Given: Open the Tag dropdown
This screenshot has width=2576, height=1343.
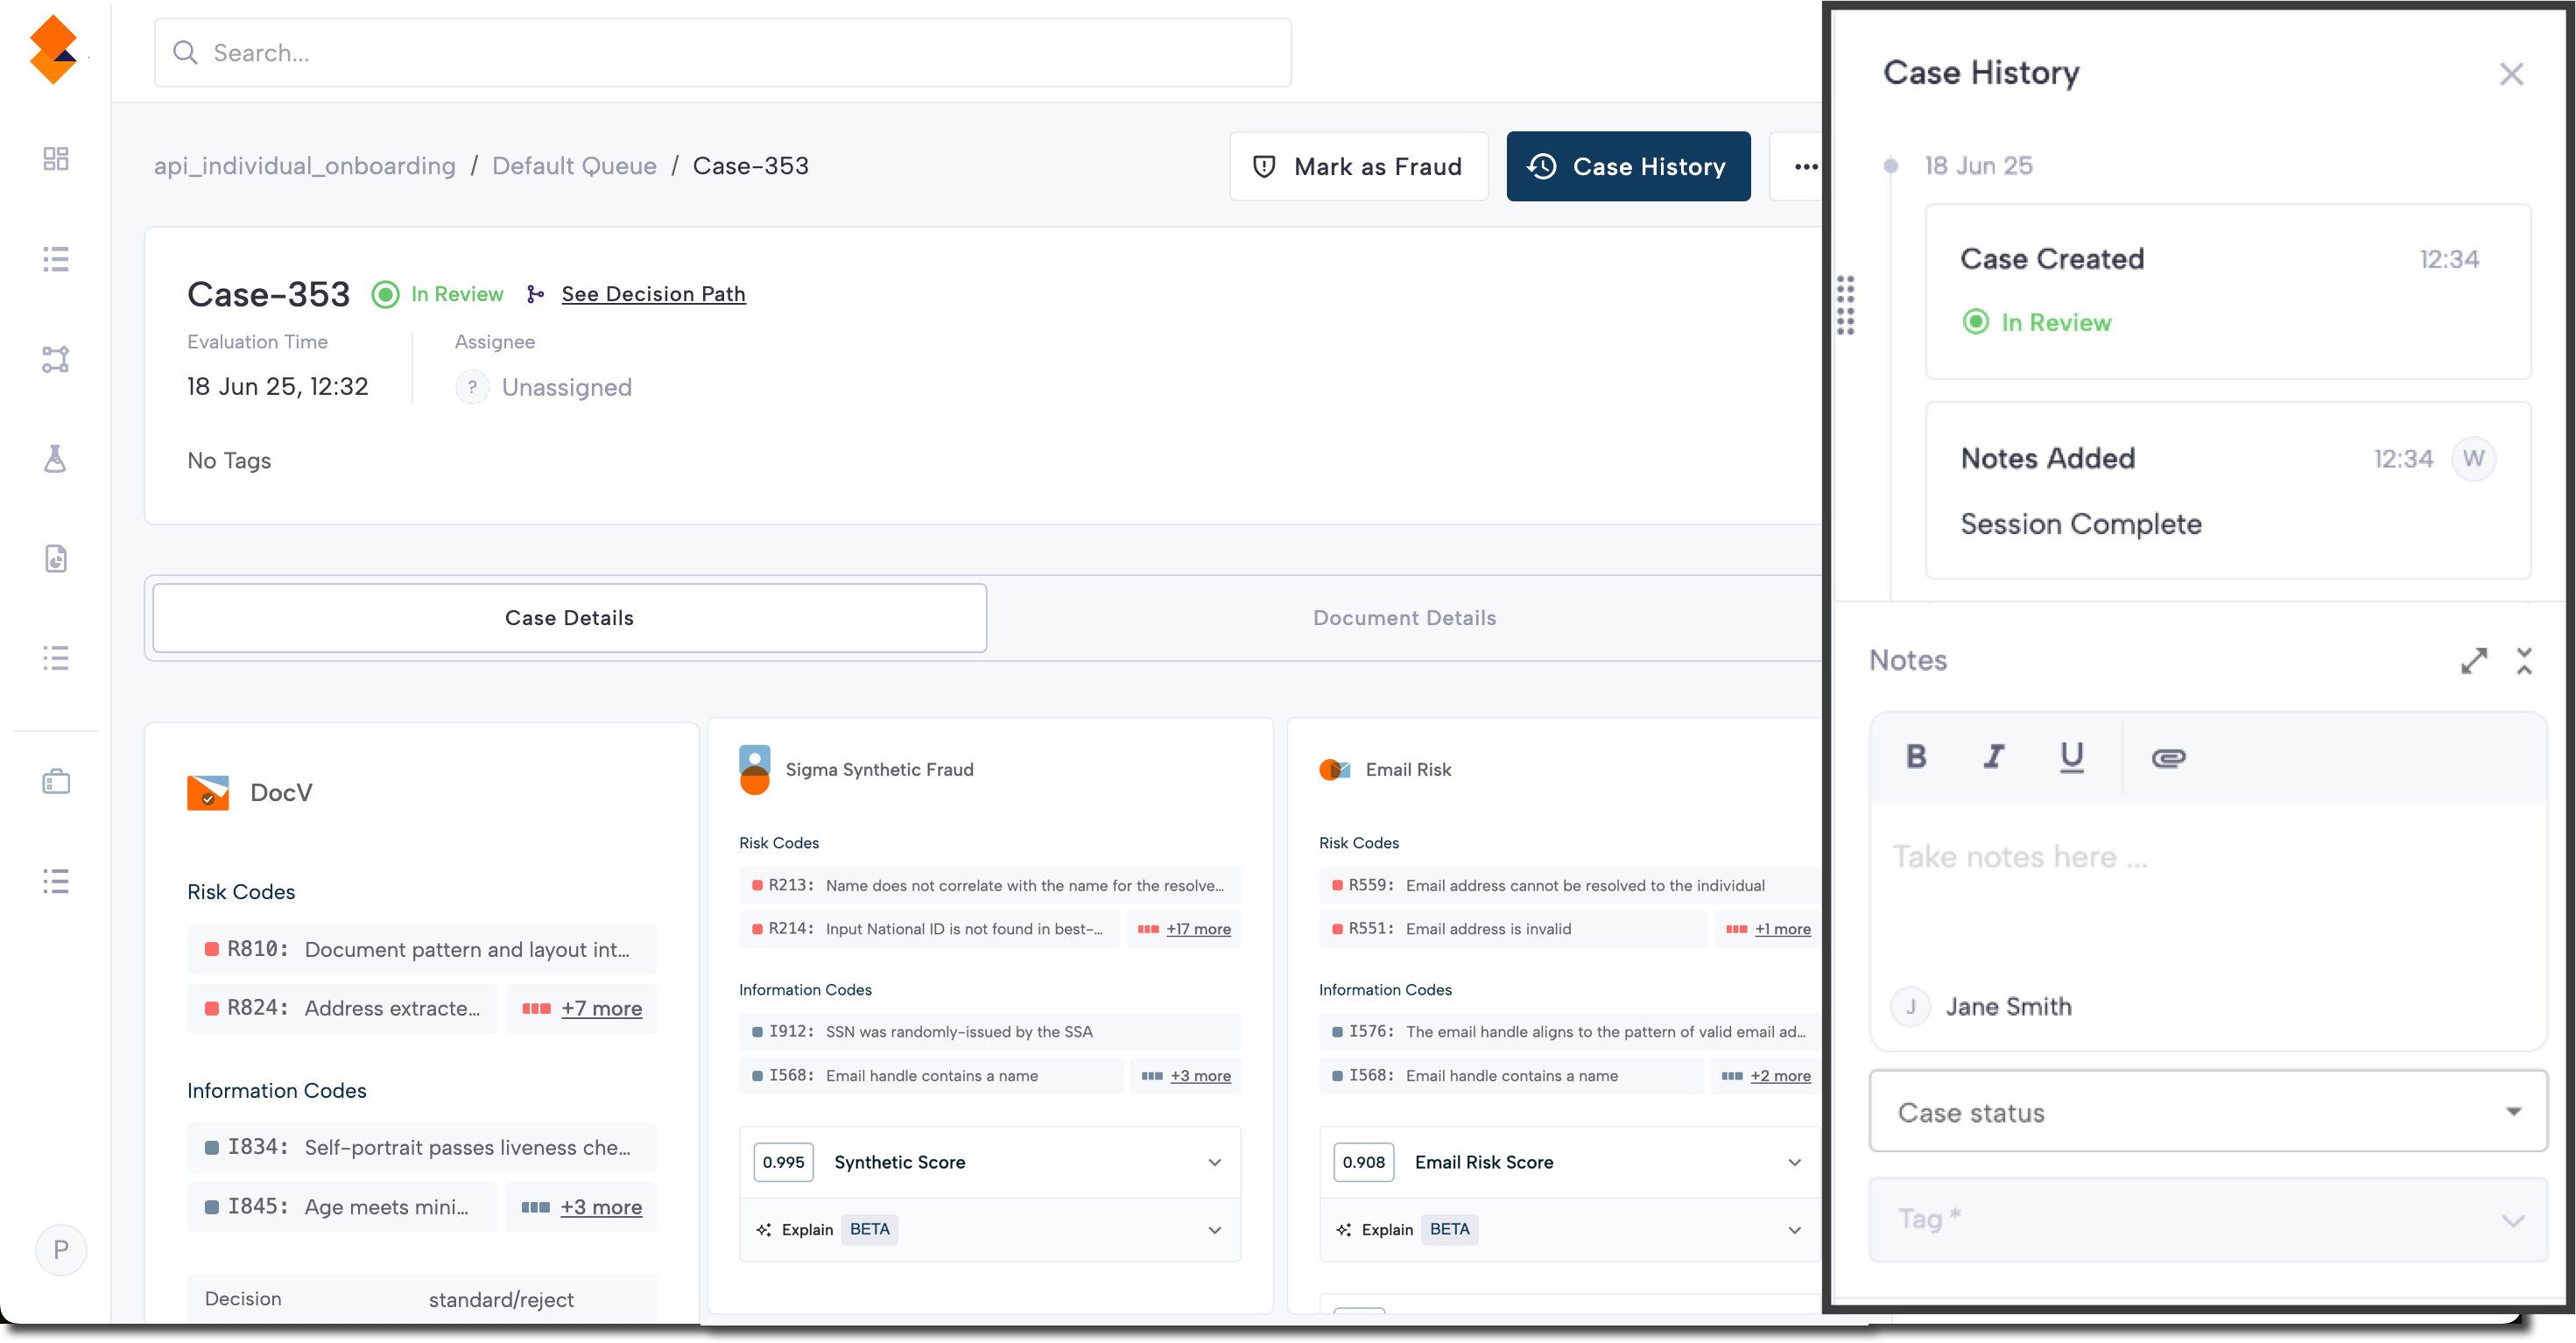Looking at the screenshot, I should click(2207, 1219).
